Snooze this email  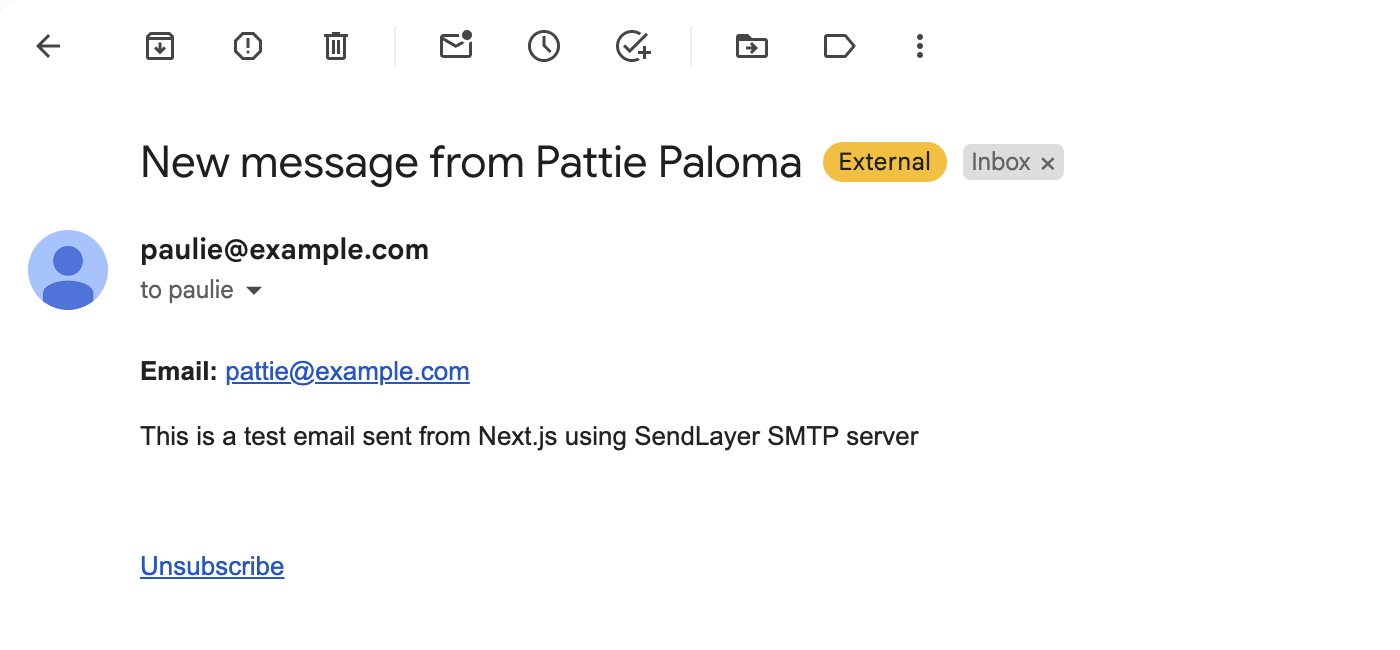coord(544,46)
